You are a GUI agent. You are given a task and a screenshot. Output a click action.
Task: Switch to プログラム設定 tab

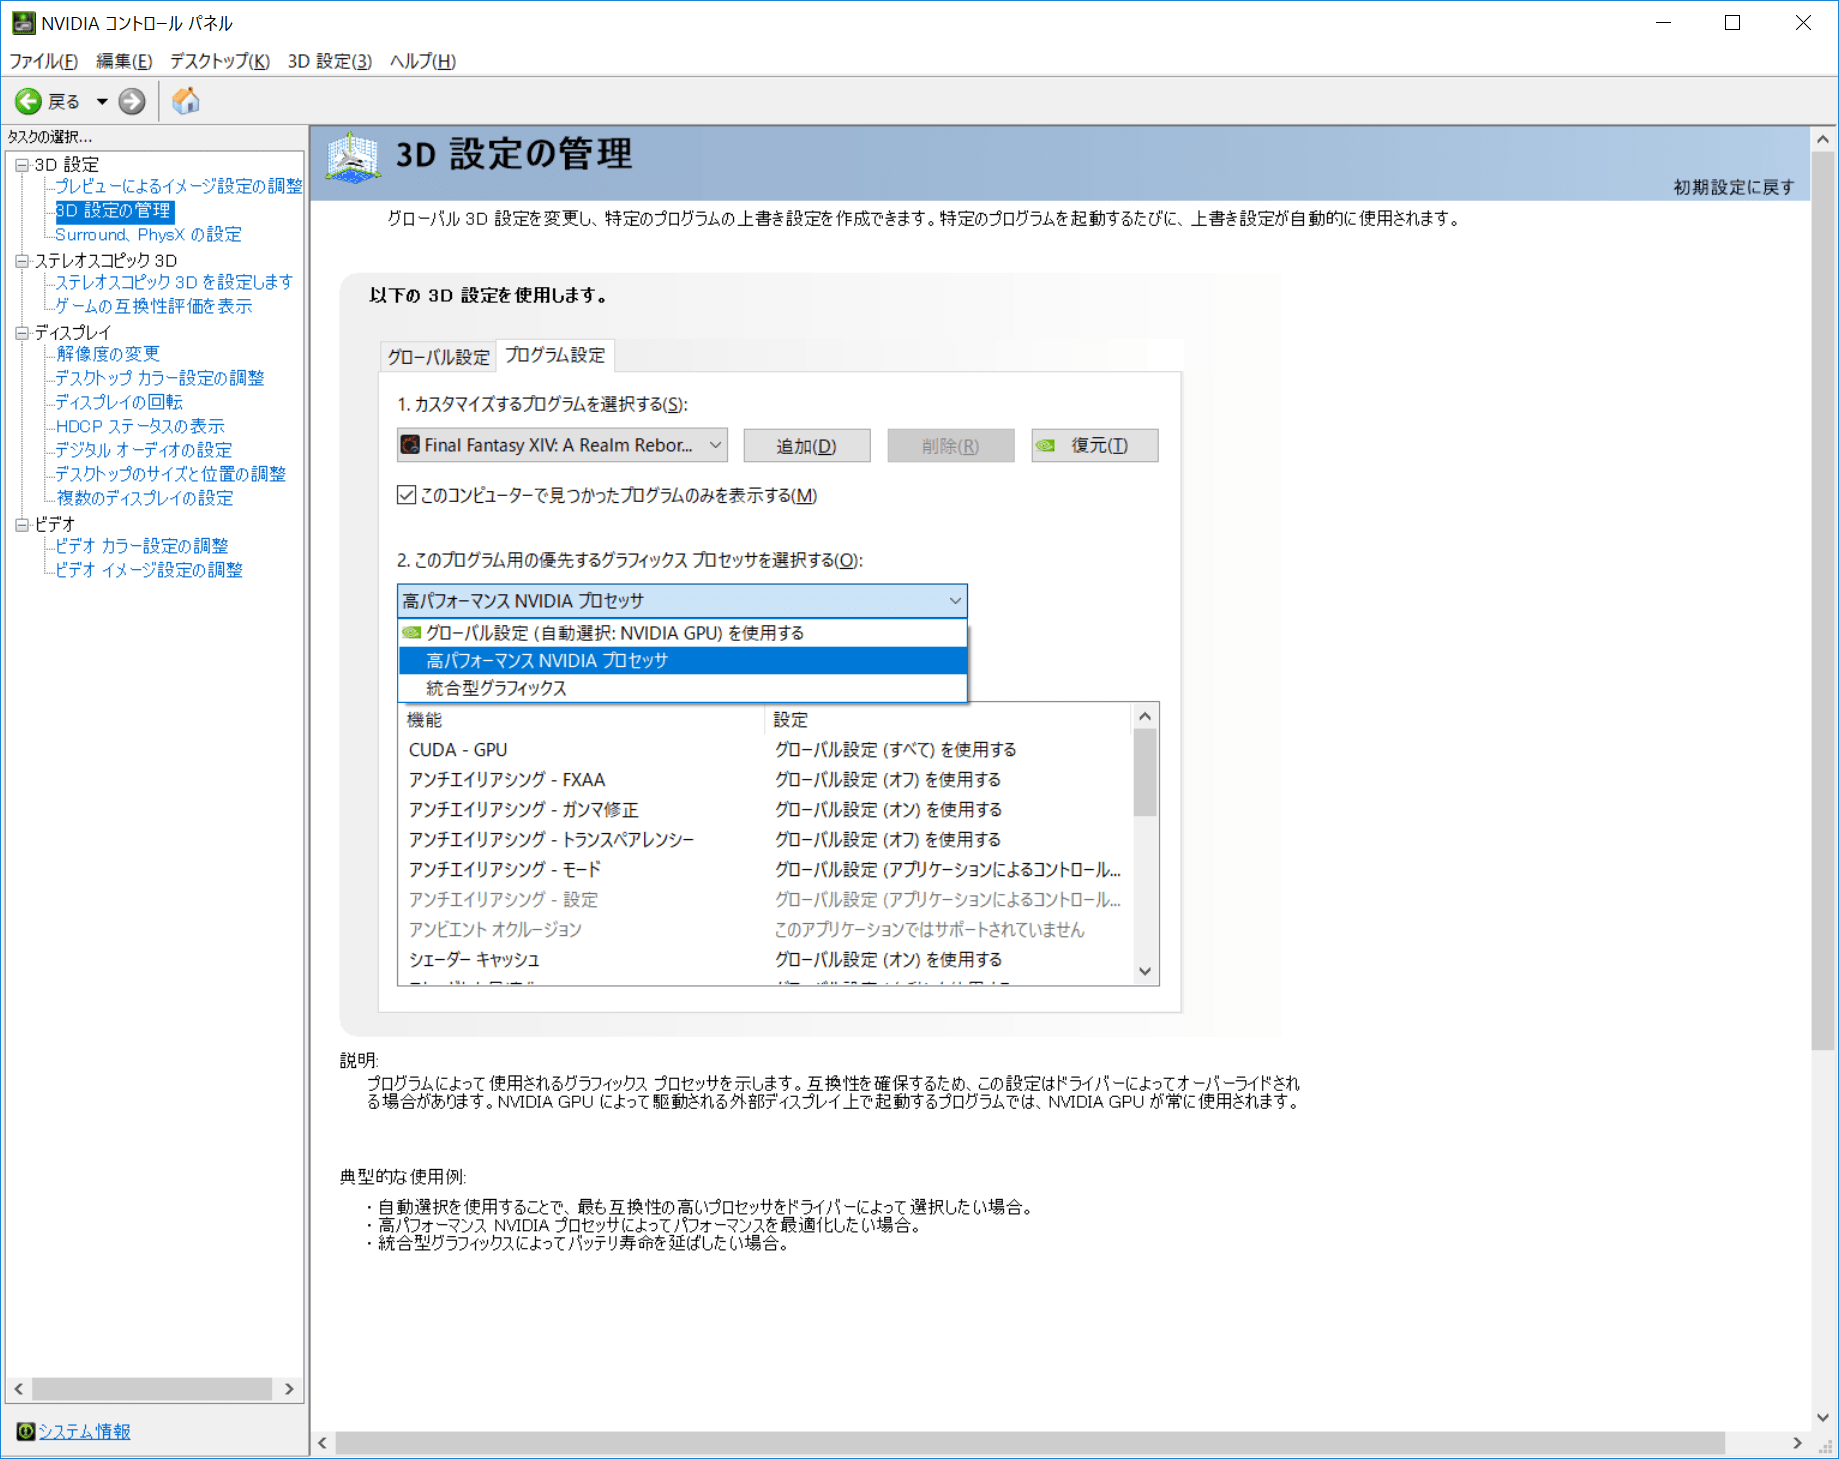[x=555, y=355]
